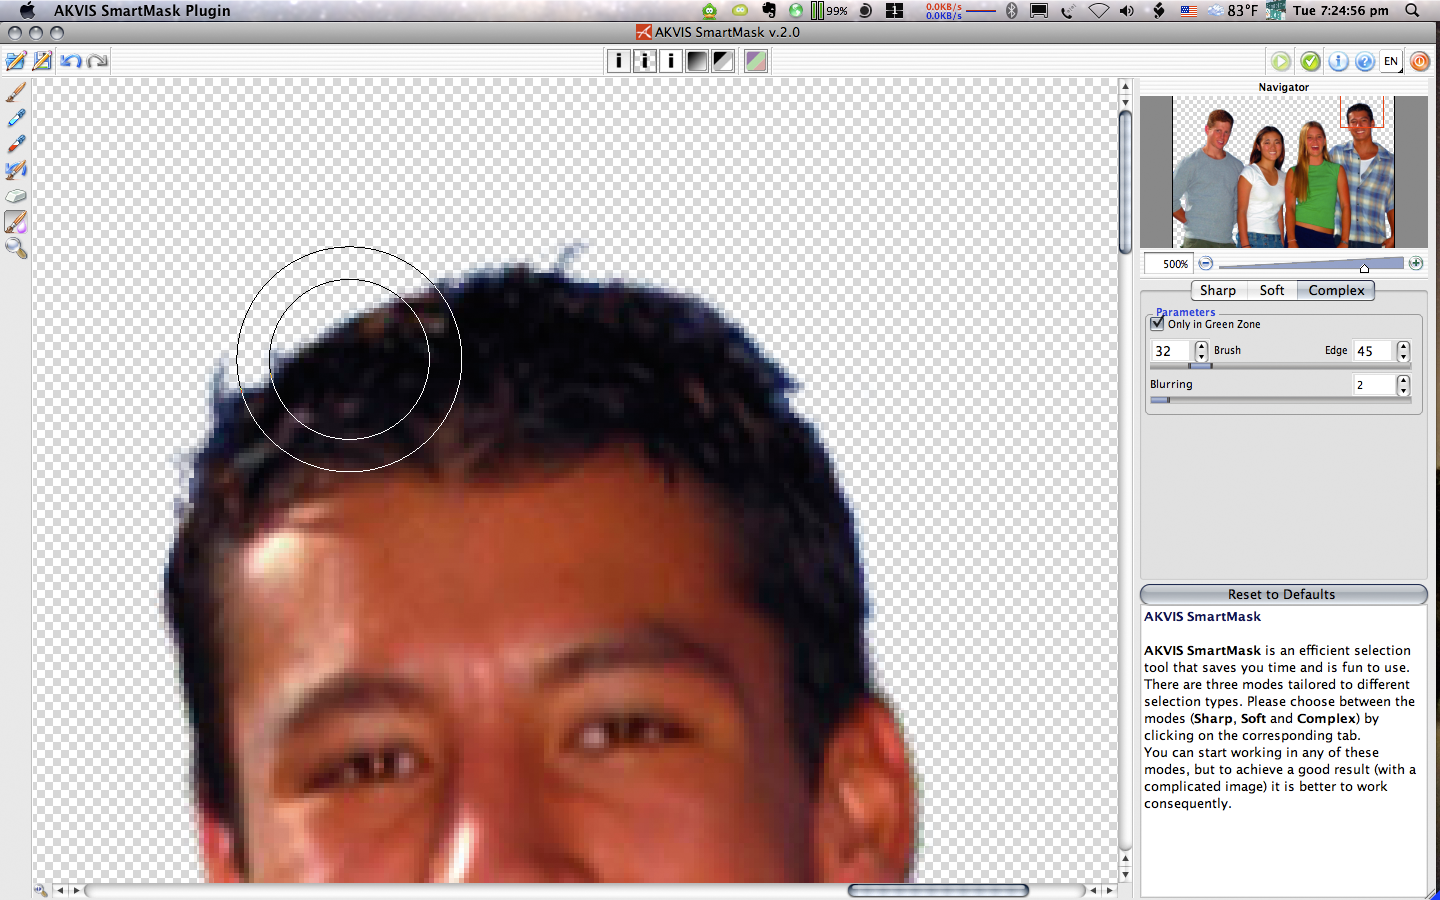1440x900 pixels.
Task: Choose the third view mode icon
Action: tap(671, 61)
